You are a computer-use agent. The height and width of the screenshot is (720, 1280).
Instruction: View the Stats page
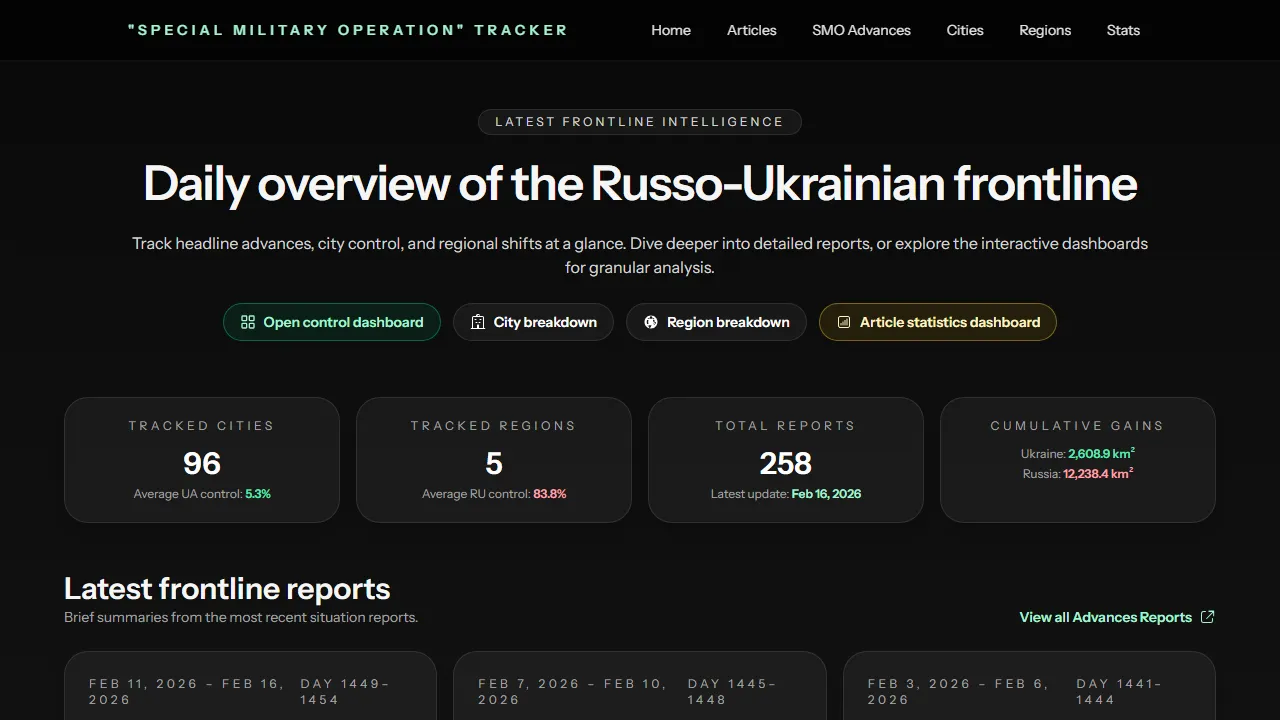(x=1123, y=30)
